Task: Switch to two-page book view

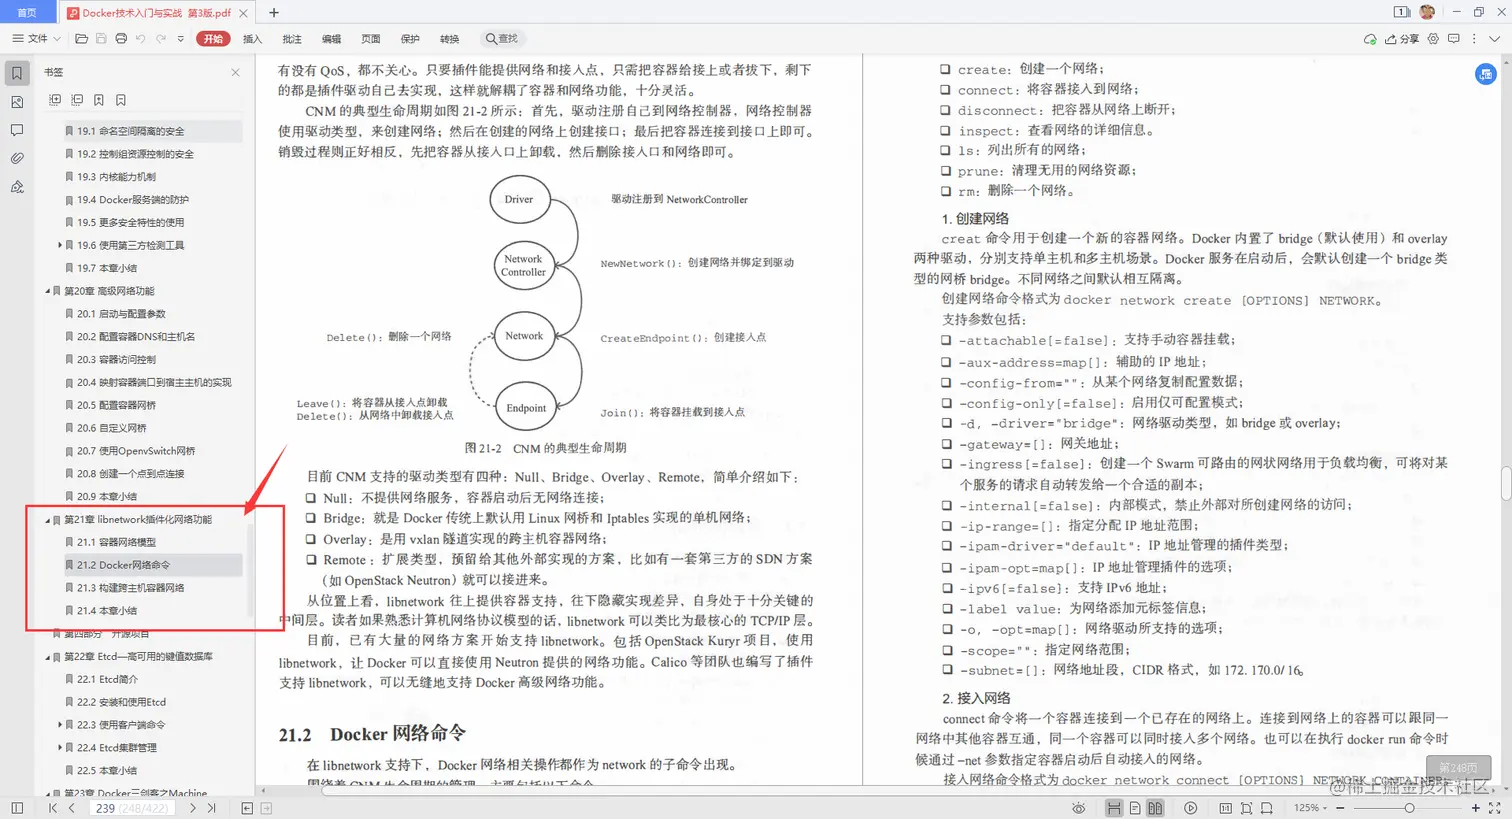Action: coord(1153,808)
